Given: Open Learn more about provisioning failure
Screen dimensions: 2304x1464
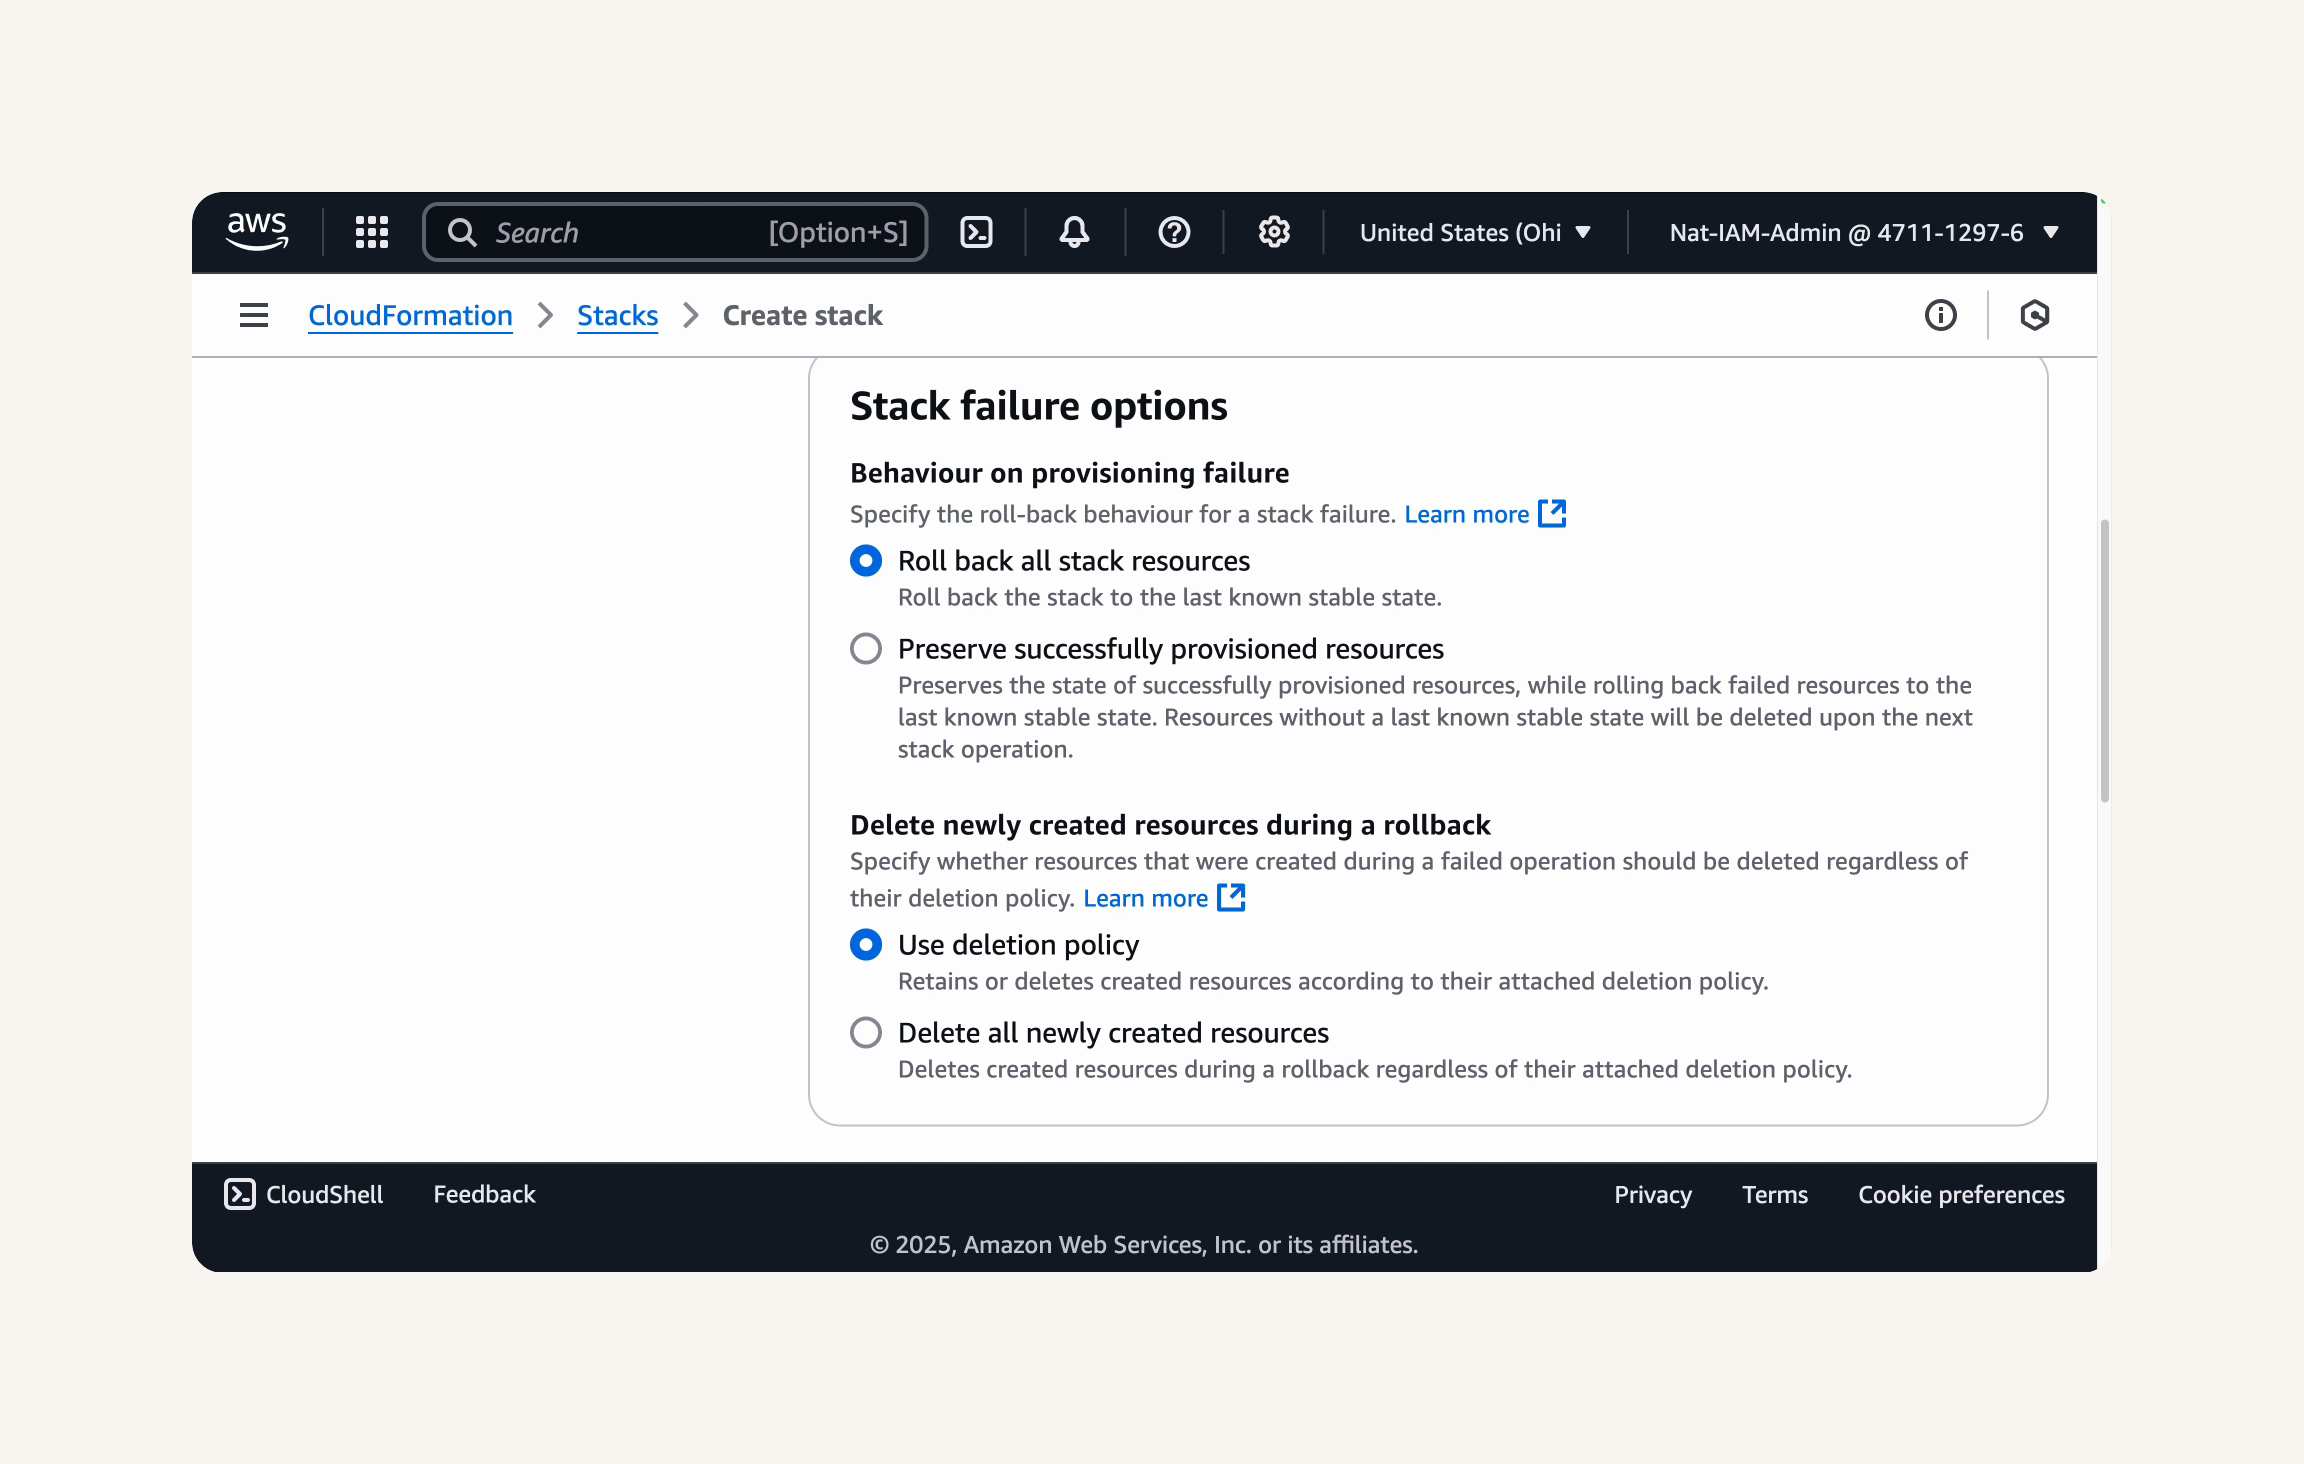Looking at the screenshot, I should [1467, 514].
